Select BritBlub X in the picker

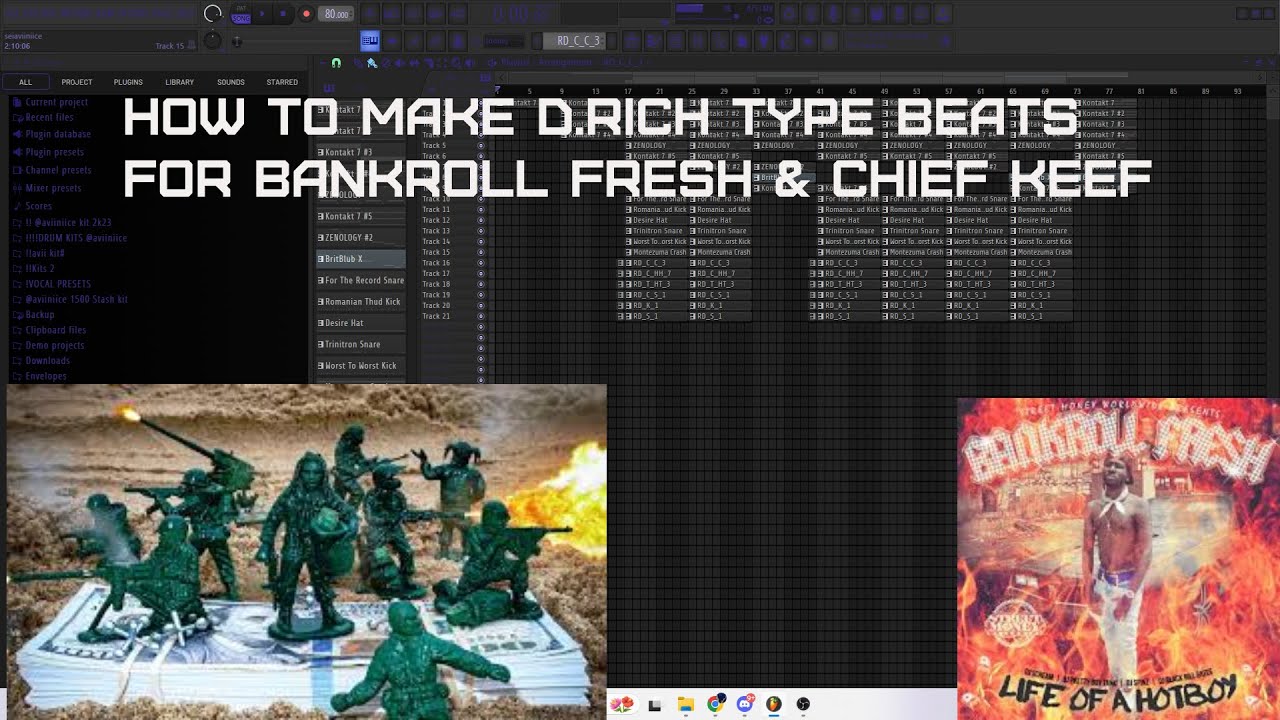click(361, 259)
